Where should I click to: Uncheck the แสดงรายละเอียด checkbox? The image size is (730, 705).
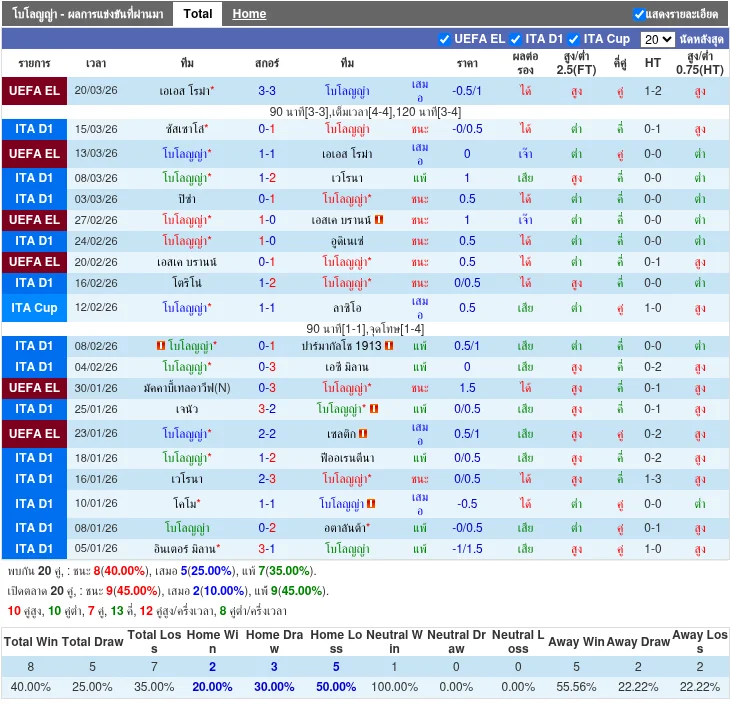639,14
